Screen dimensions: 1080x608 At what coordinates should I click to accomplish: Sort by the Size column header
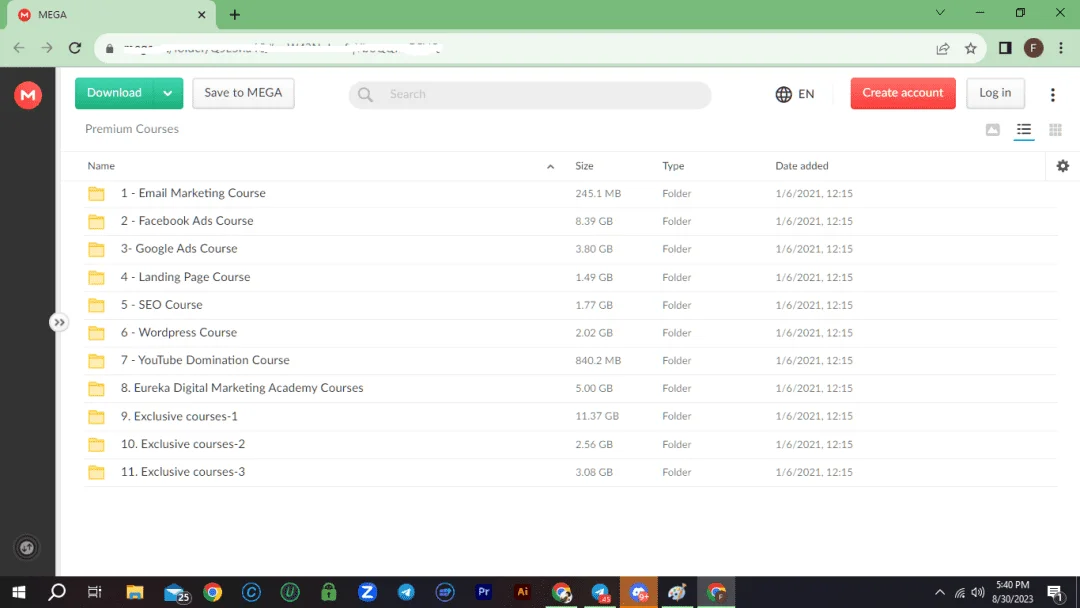[584, 166]
